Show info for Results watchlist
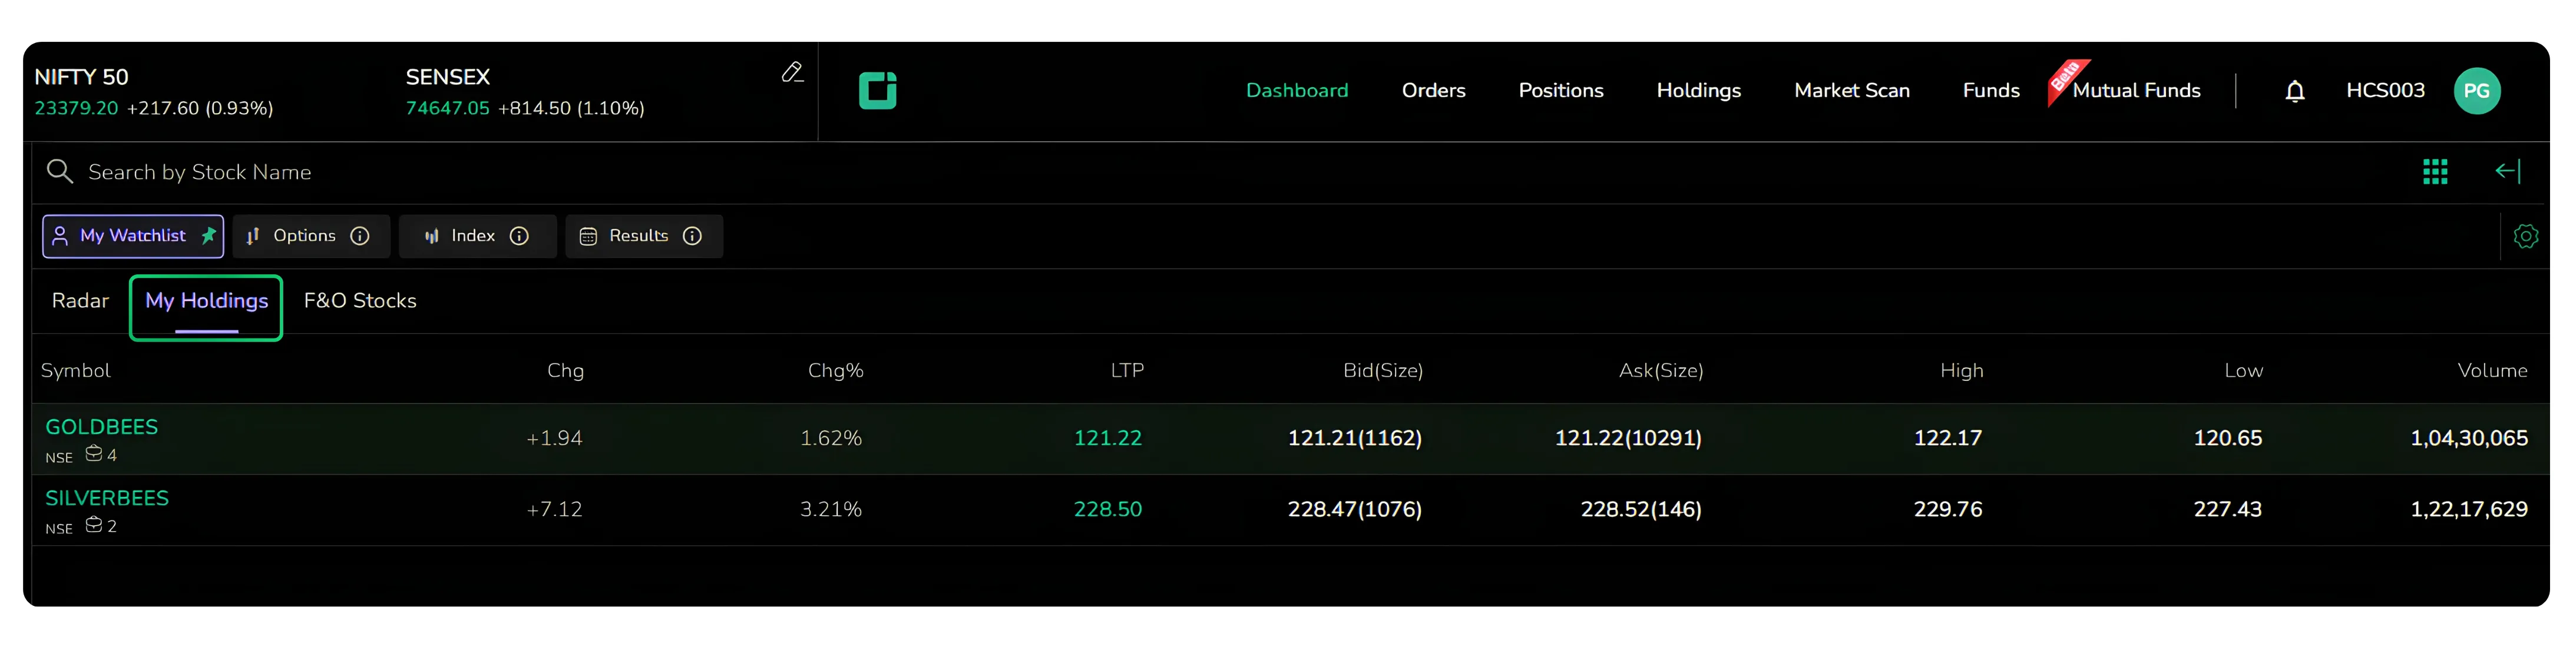 coord(692,236)
